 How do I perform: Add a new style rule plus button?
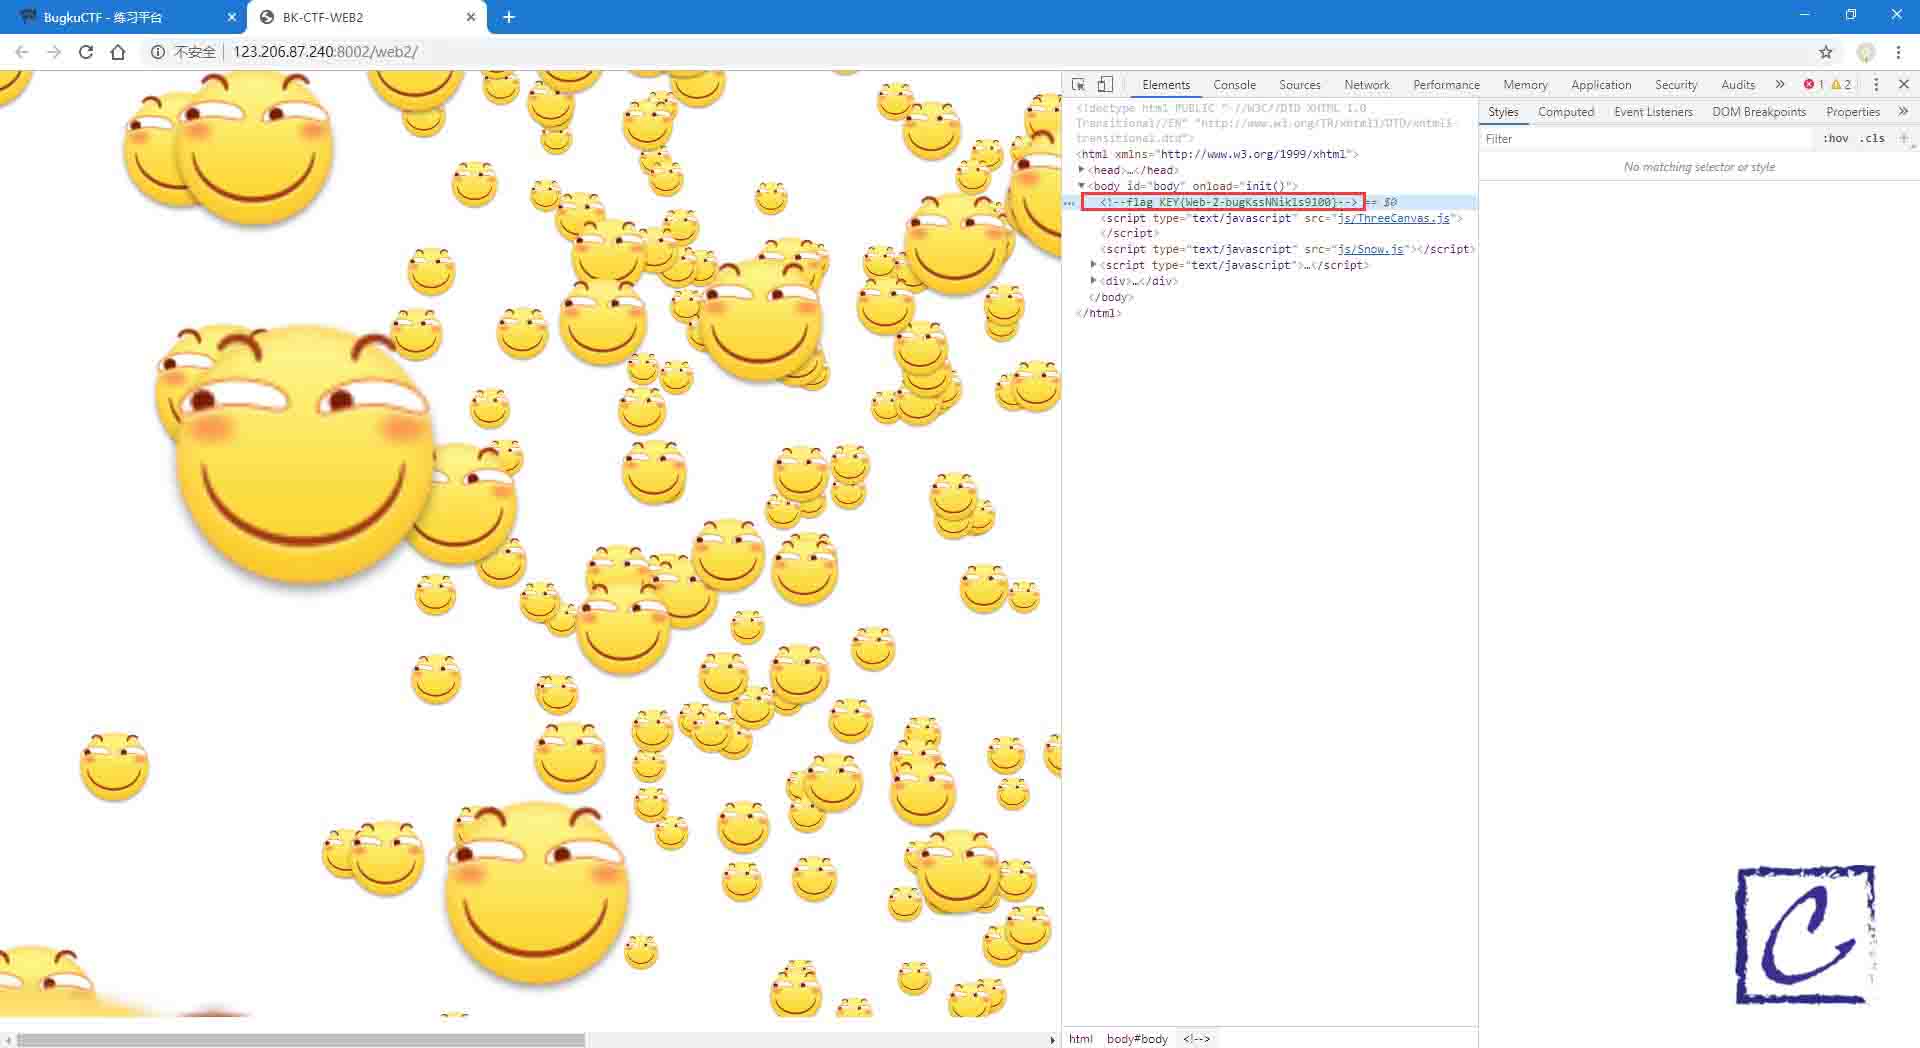[x=1904, y=139]
